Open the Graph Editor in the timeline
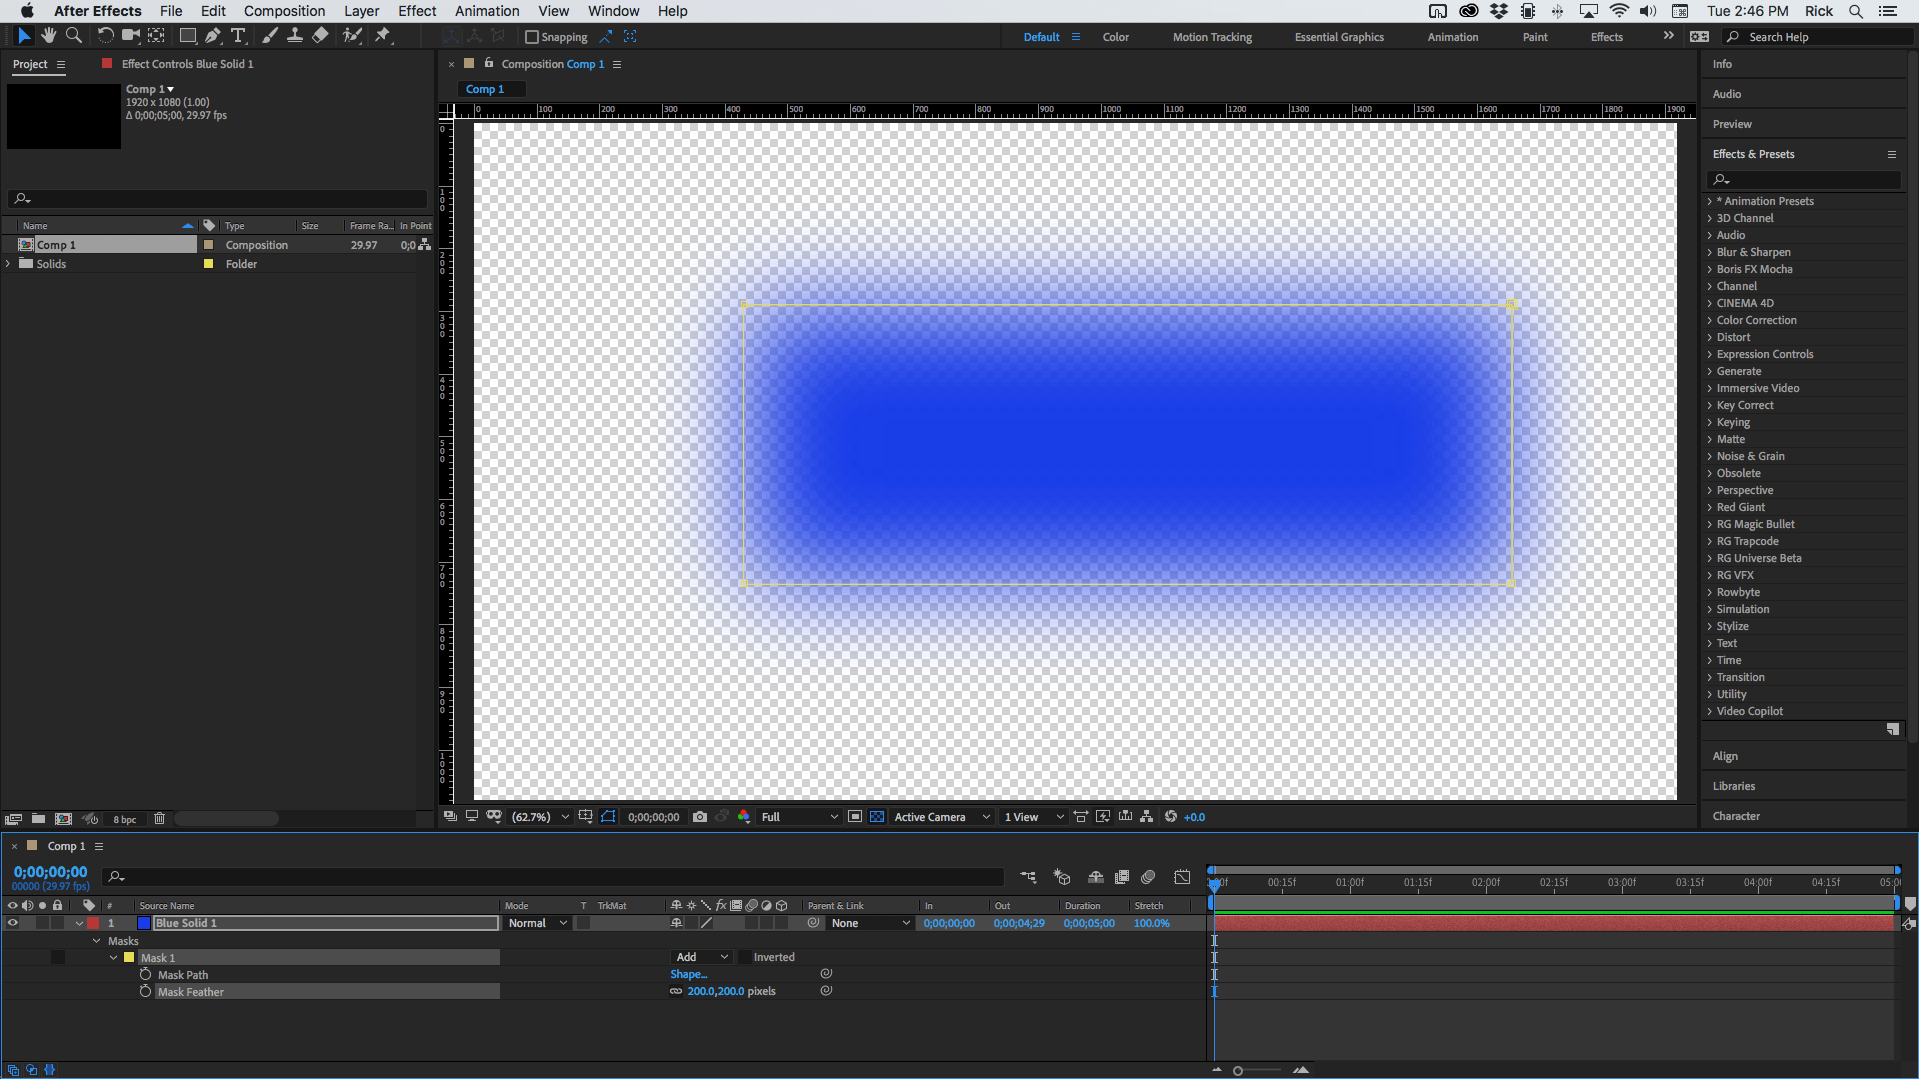This screenshot has width=1919, height=1079. point(1182,877)
